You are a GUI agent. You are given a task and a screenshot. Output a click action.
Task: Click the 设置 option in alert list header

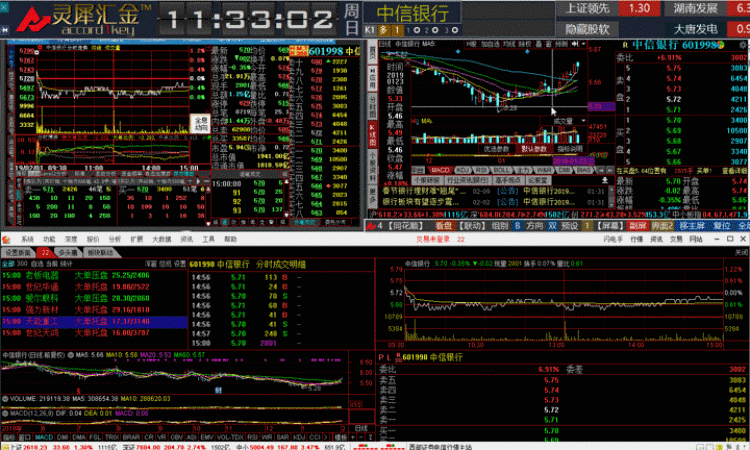pyautogui.click(x=180, y=264)
